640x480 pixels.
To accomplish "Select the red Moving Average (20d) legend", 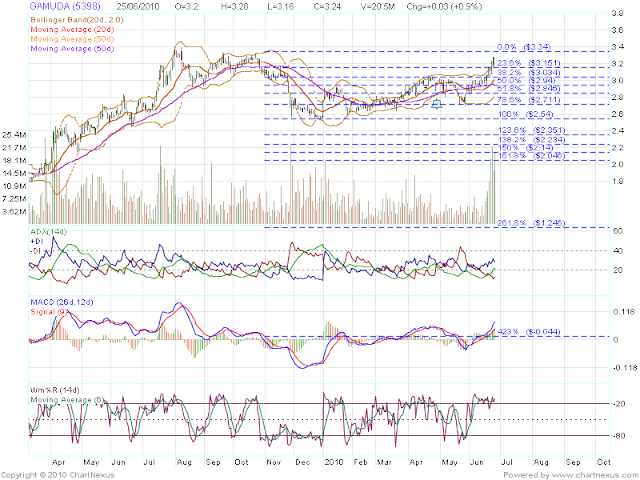I will [72, 29].
